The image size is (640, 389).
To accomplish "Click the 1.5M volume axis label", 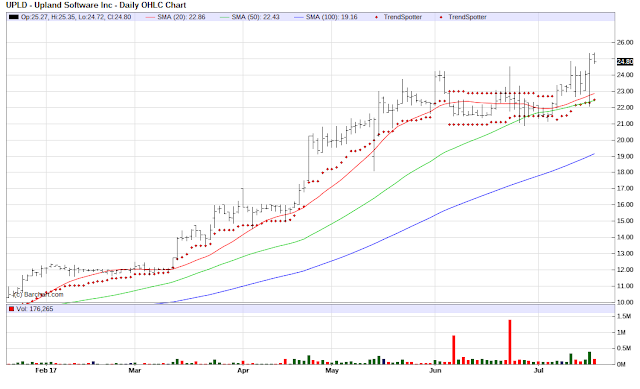I will coord(624,316).
